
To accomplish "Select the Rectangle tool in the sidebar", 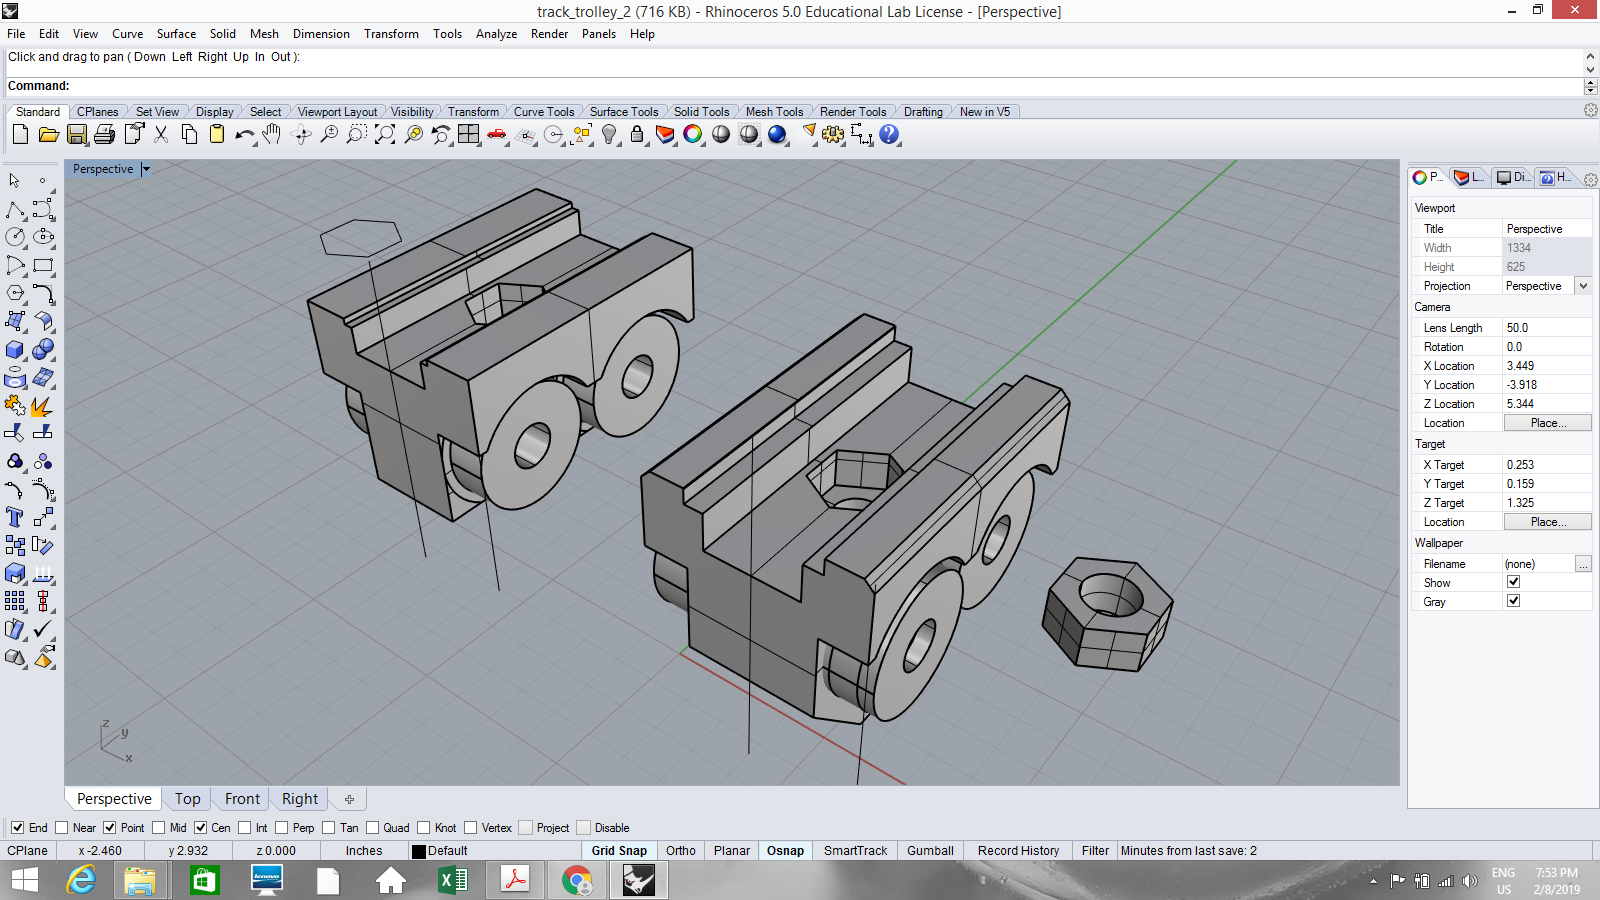I will (43, 265).
